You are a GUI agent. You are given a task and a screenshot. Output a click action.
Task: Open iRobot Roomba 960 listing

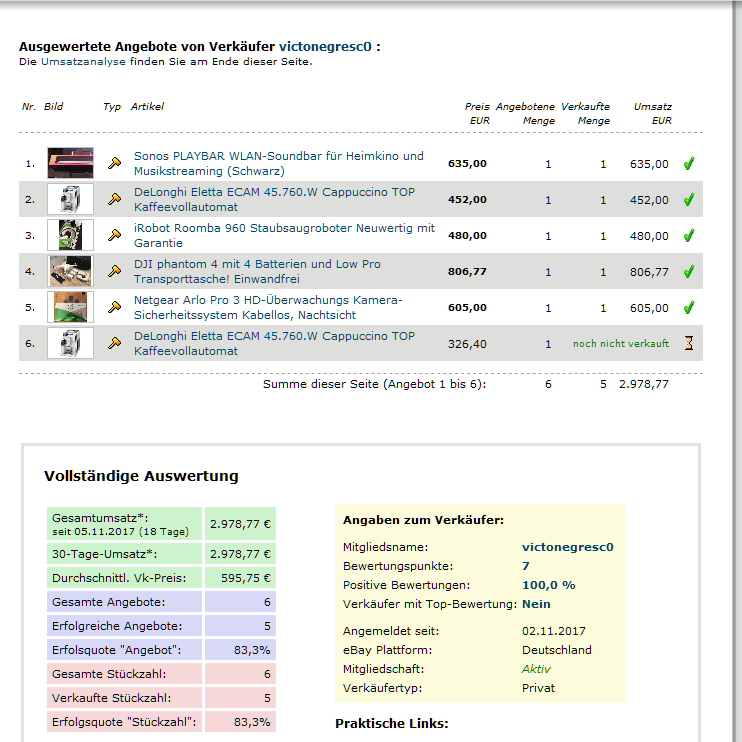[284, 235]
